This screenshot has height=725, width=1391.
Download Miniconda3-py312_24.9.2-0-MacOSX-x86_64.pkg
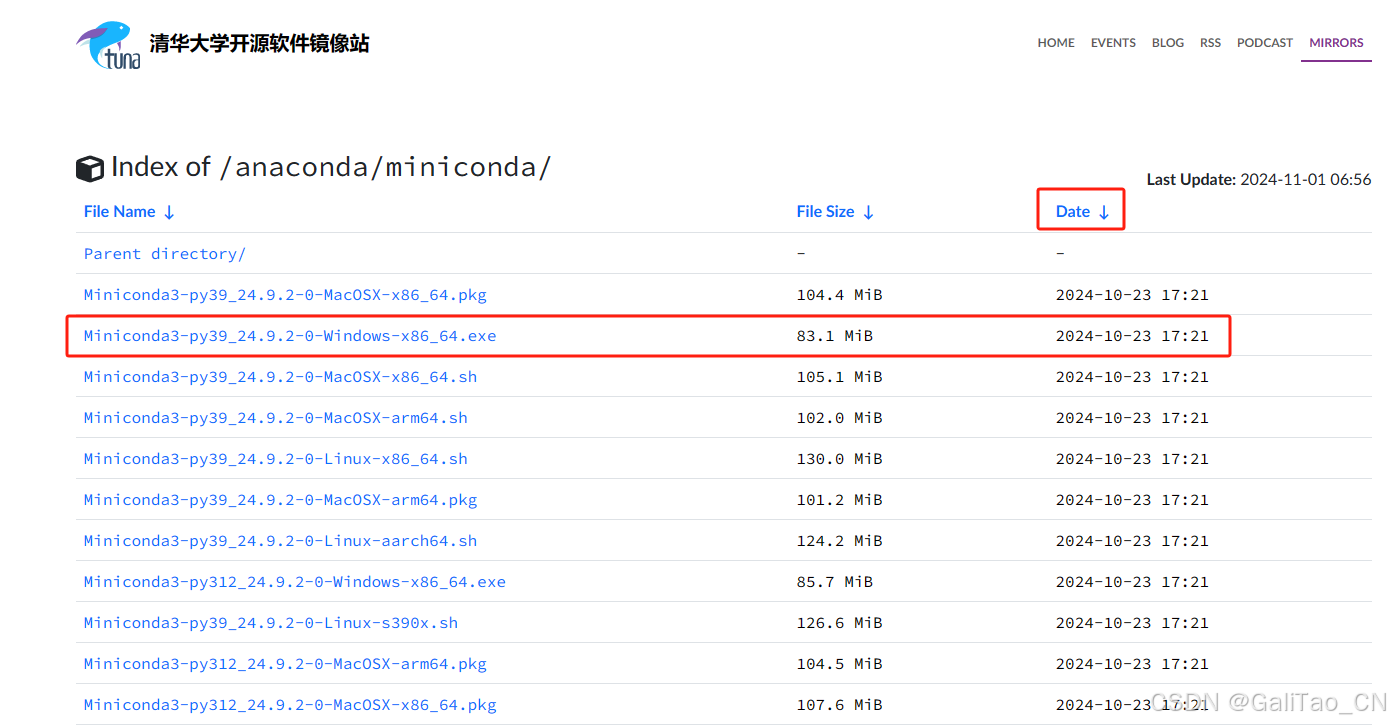tap(290, 705)
